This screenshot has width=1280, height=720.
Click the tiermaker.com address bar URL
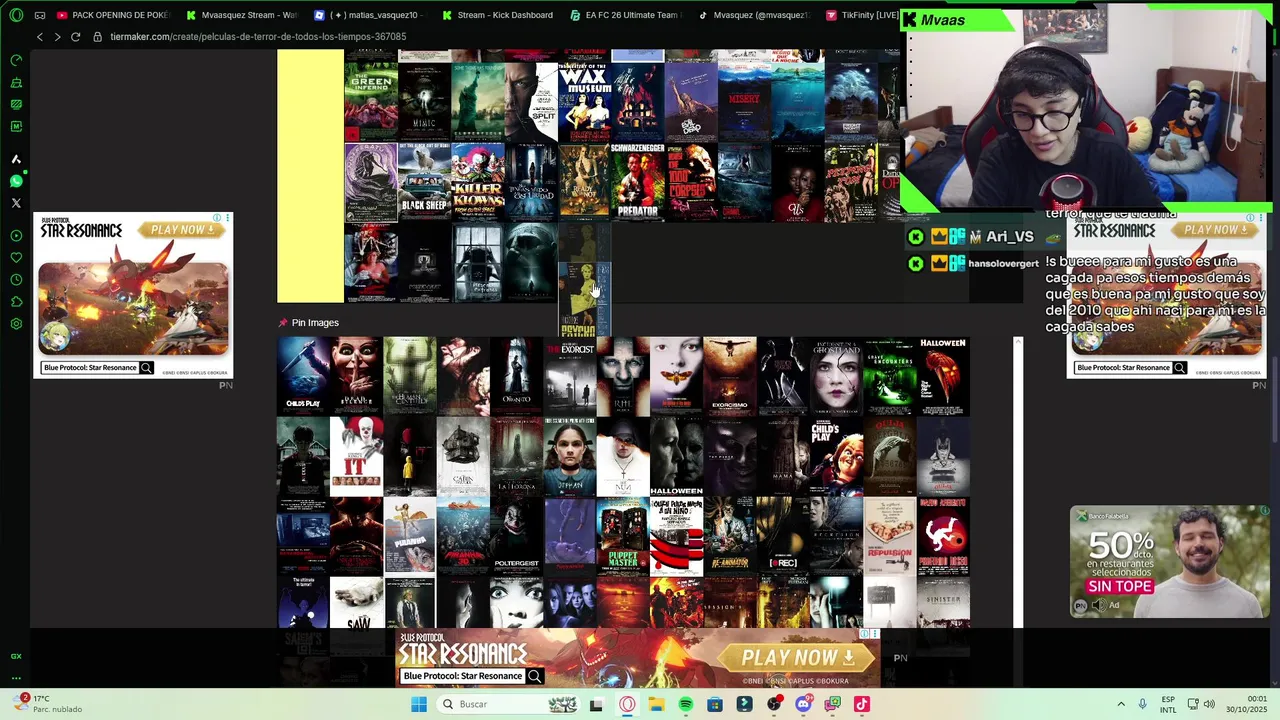click(258, 37)
